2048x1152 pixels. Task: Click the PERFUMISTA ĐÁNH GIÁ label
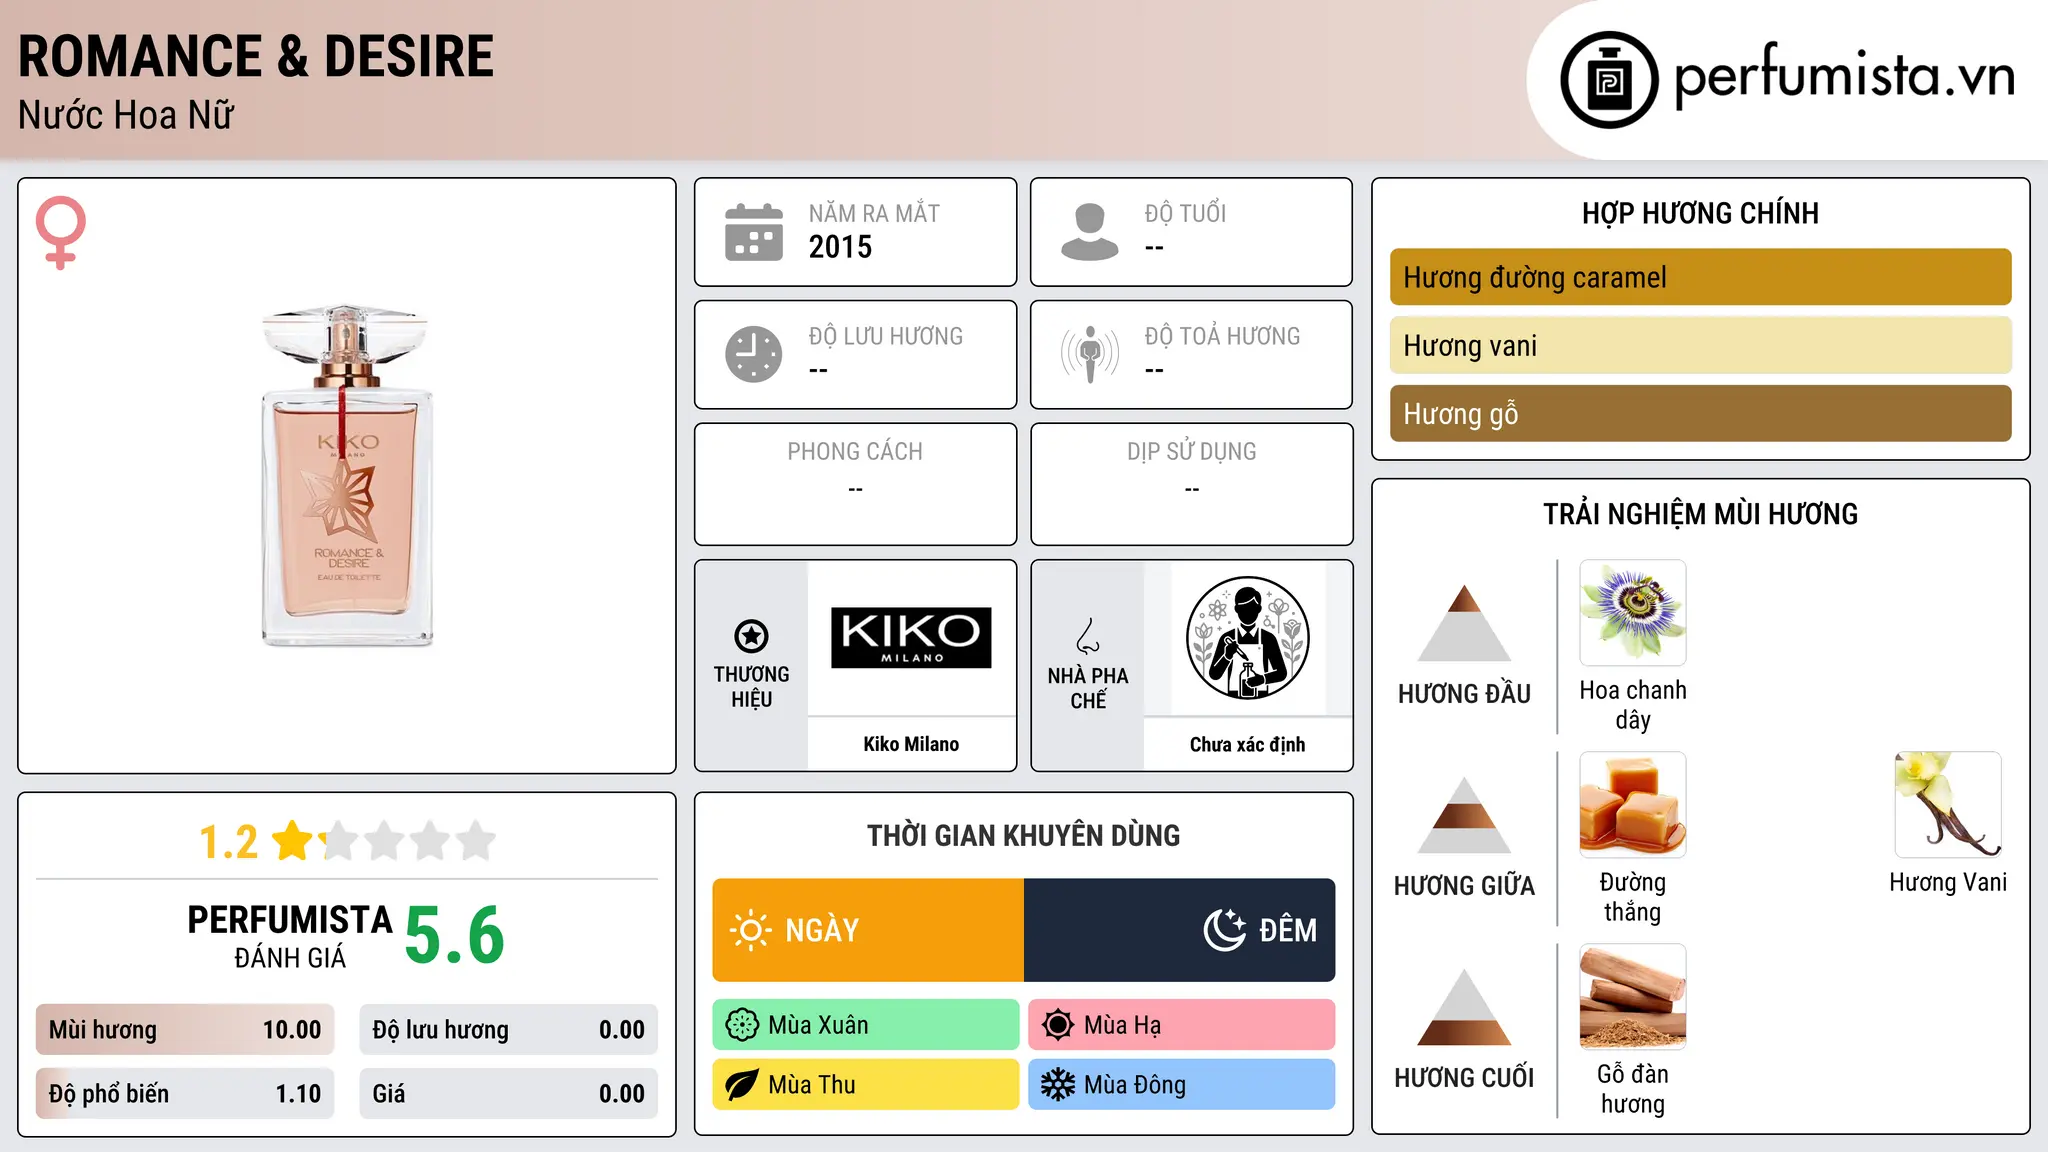(x=290, y=936)
